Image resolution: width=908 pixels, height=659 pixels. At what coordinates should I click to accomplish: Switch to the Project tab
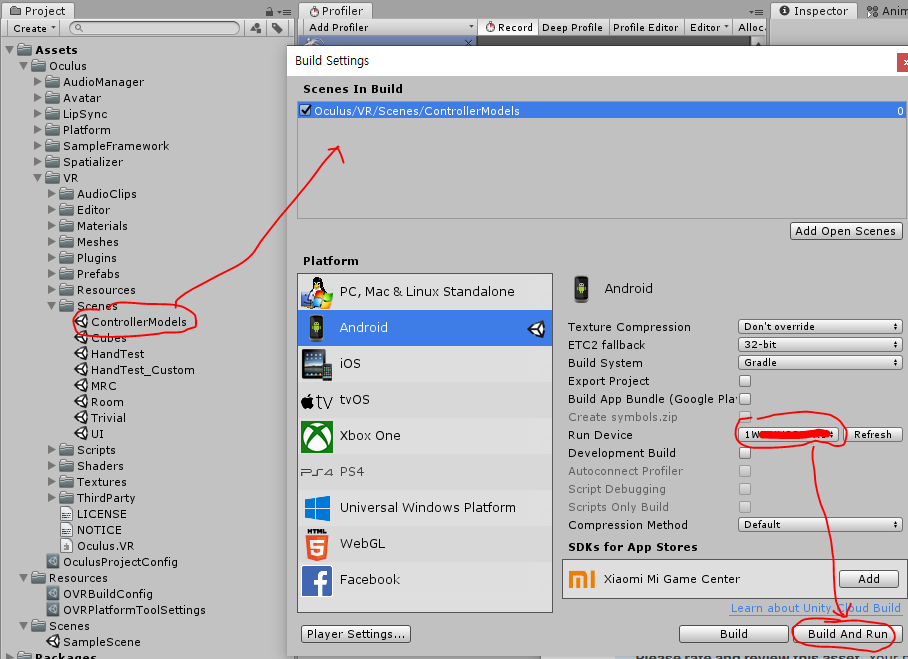tap(38, 11)
